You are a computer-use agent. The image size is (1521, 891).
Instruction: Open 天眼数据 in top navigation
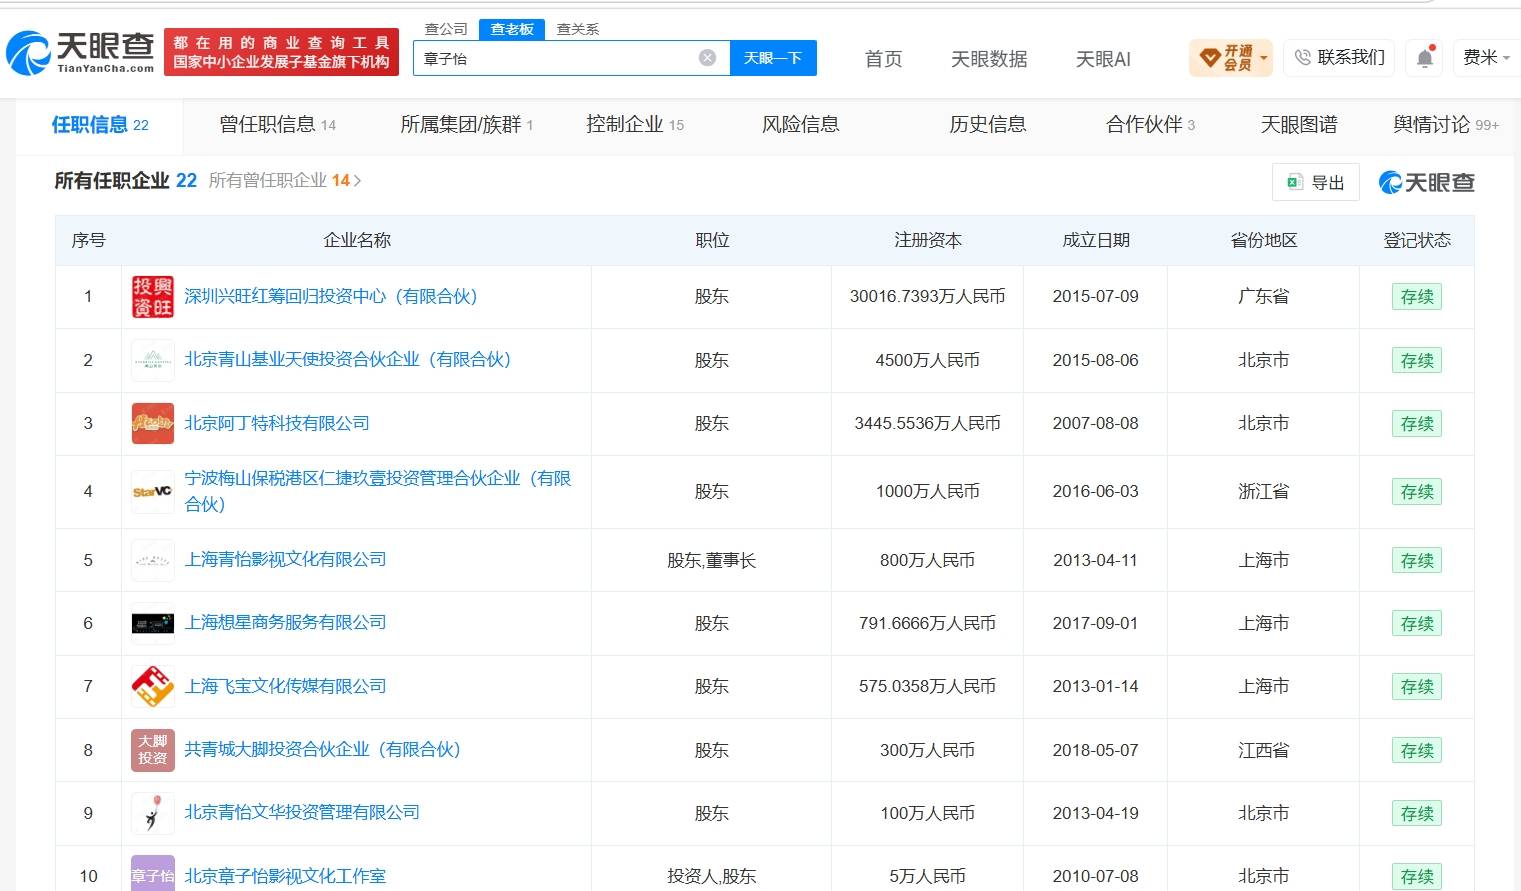(989, 59)
